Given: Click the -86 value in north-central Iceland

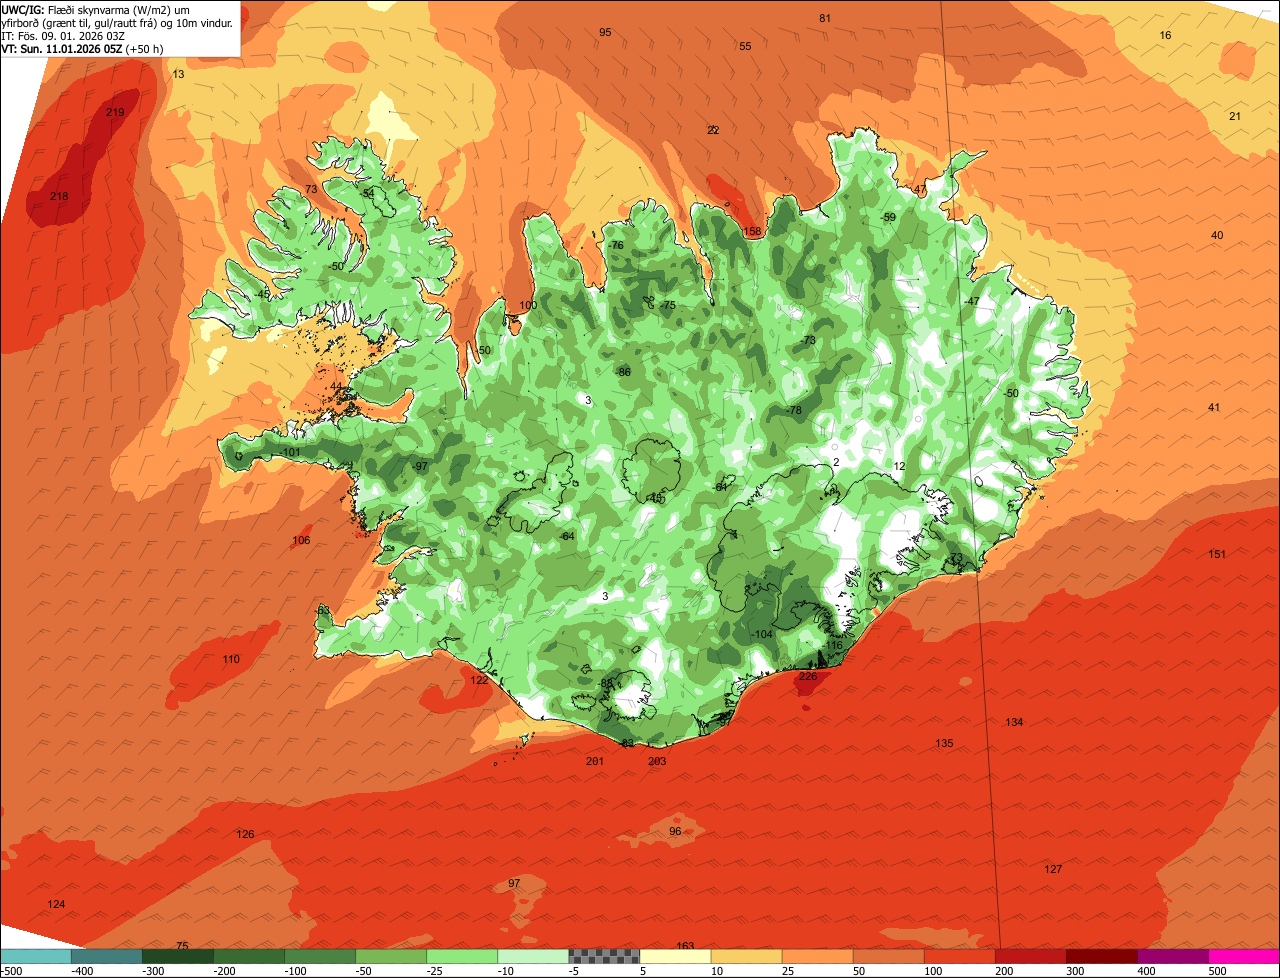Looking at the screenshot, I should pos(624,372).
